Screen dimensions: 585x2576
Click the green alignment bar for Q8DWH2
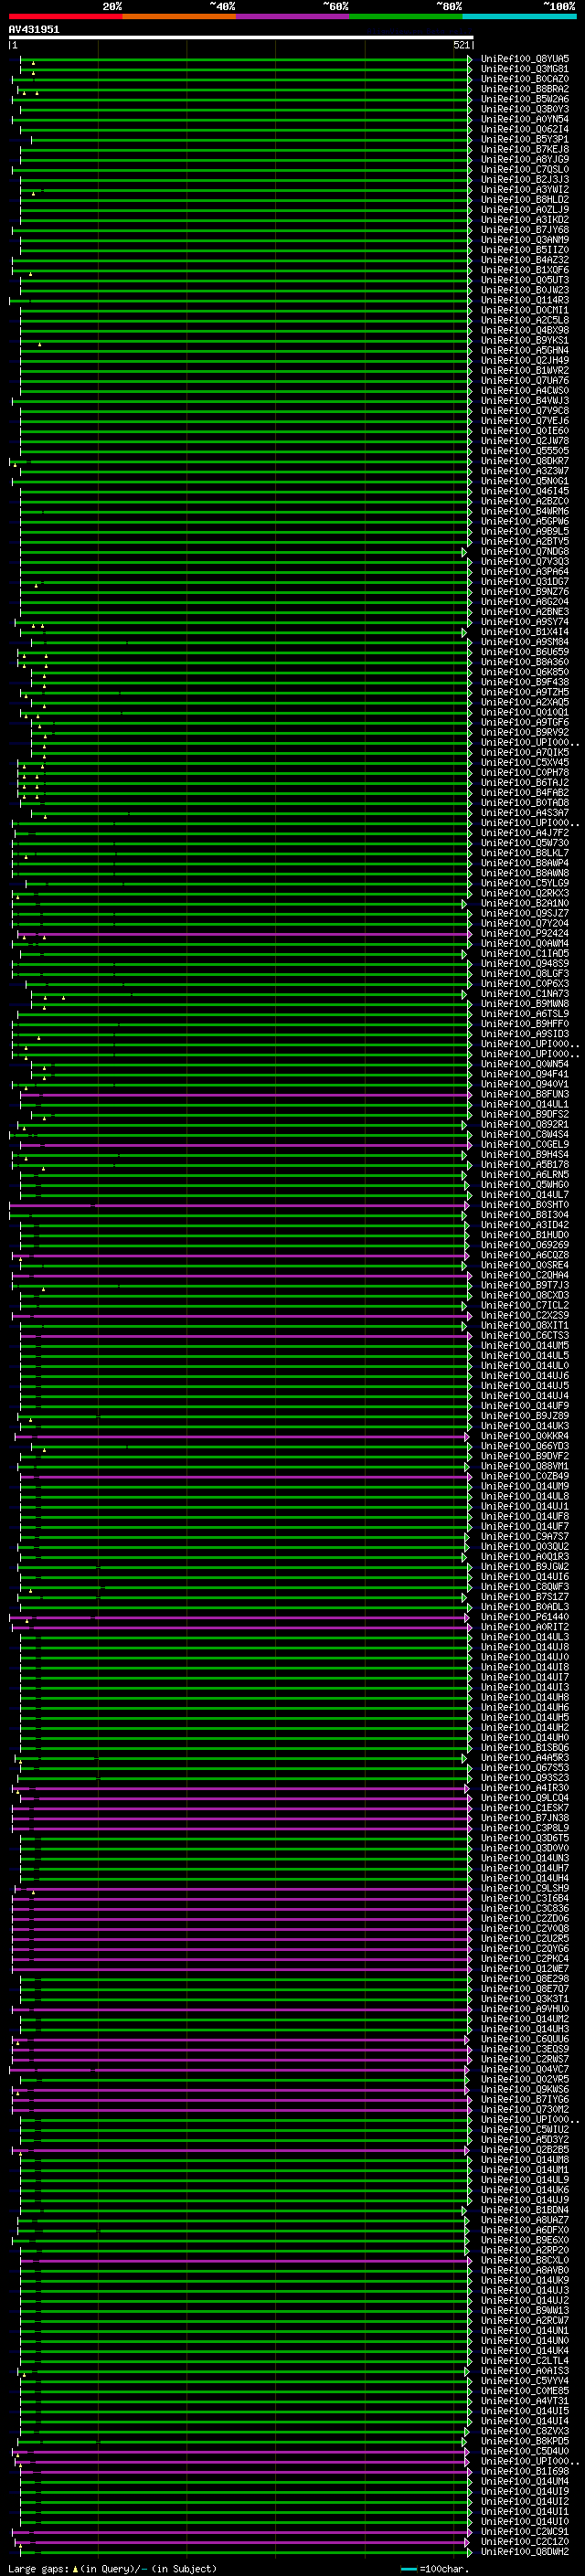pyautogui.click(x=245, y=2551)
